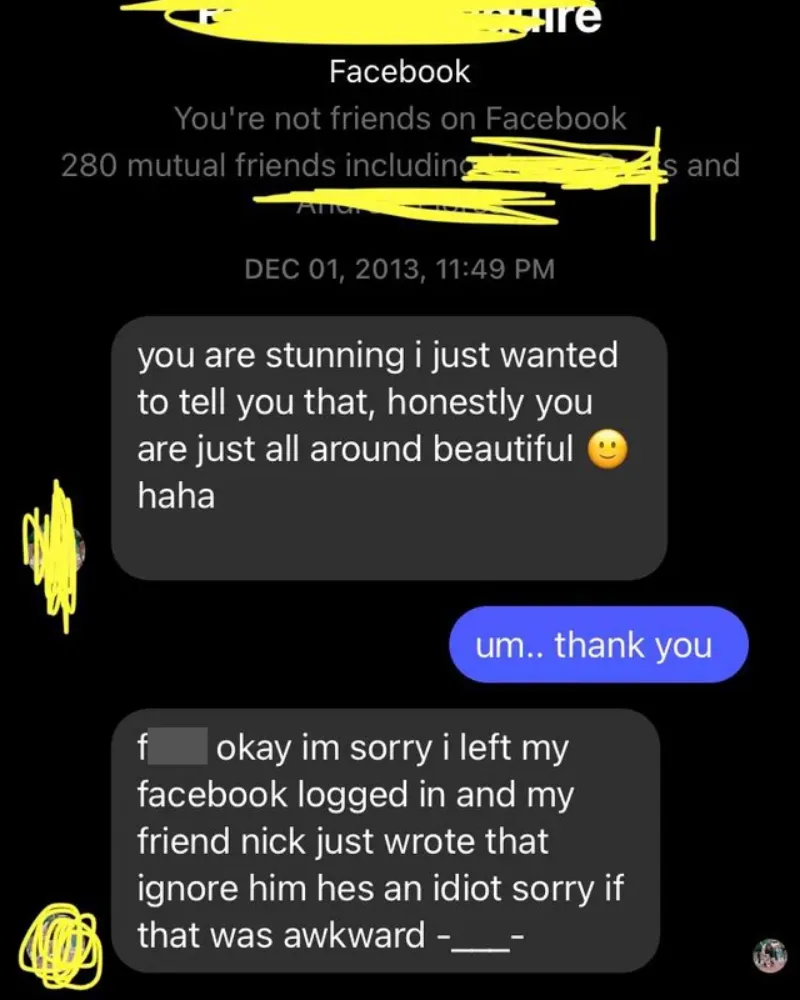Select the blue 'um.. thank you' bubble
800x1000 pixels.
(x=598, y=645)
